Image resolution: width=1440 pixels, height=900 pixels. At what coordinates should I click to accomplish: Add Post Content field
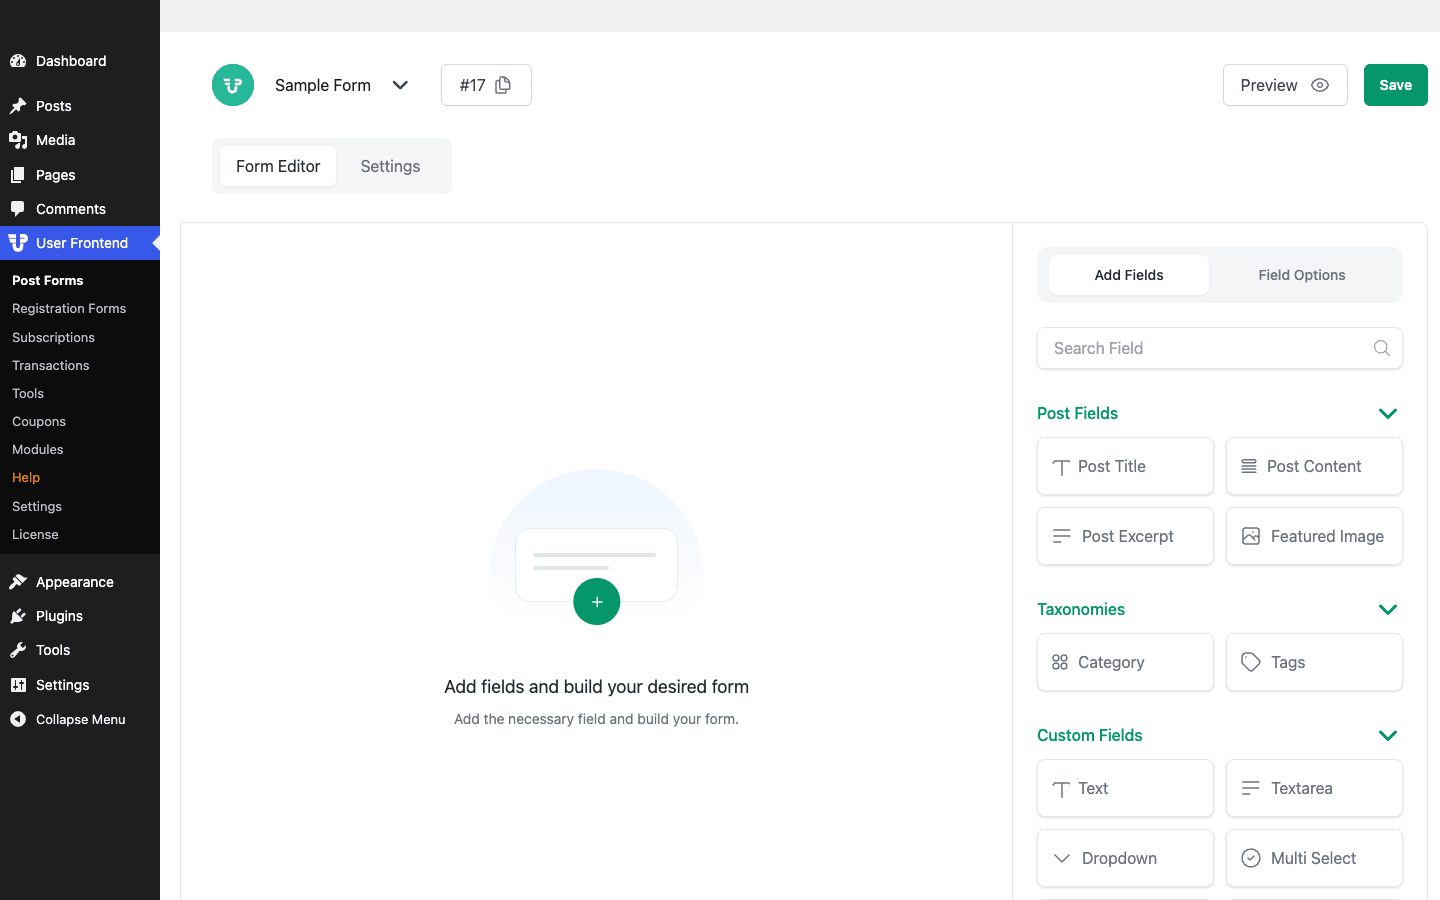coord(1314,466)
